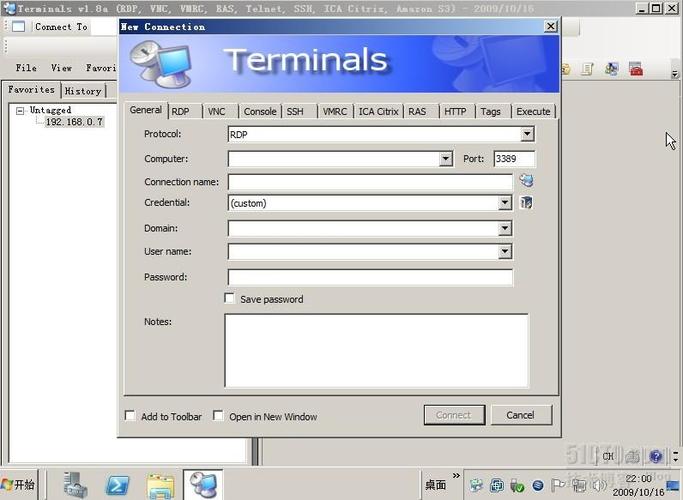Expand the Computer combo box arrow

coord(446,159)
